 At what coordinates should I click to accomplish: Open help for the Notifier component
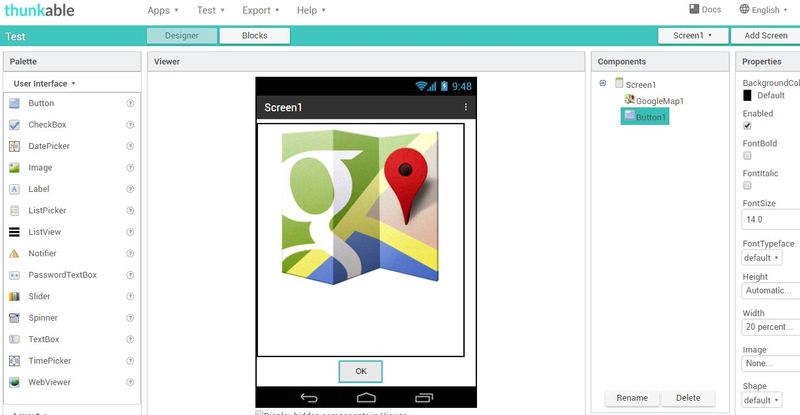[130, 253]
